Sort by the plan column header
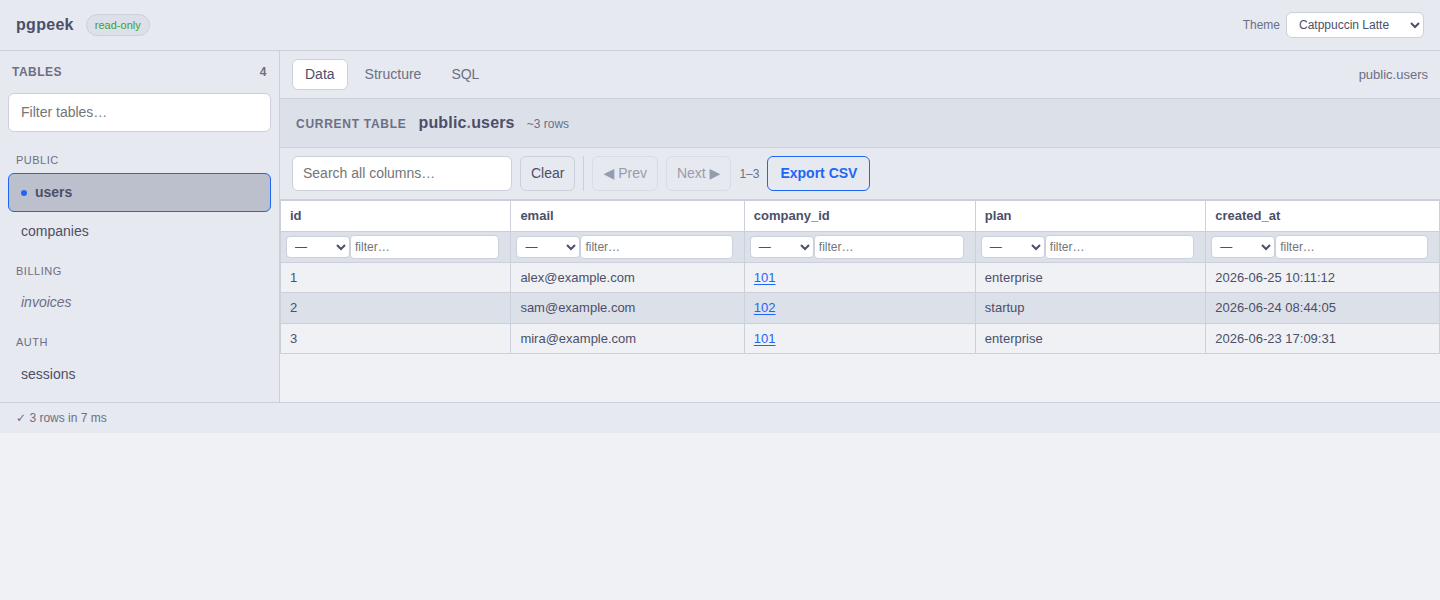 1090,216
